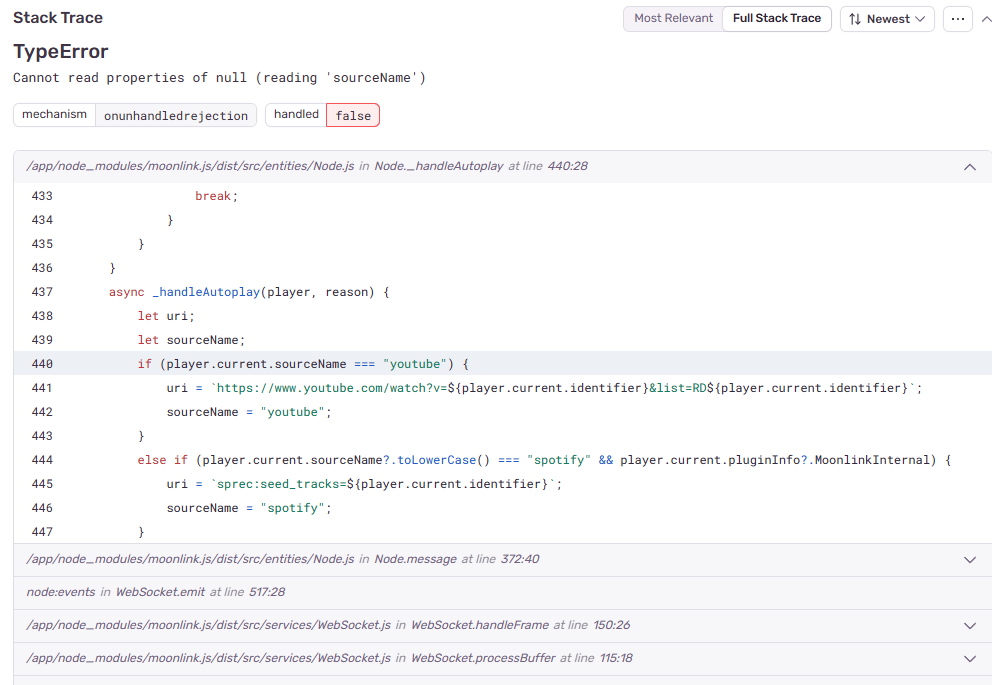Screen dimensions: 992x685
Task: Click the Node._handleAutoplay frame file path
Action: [190, 166]
